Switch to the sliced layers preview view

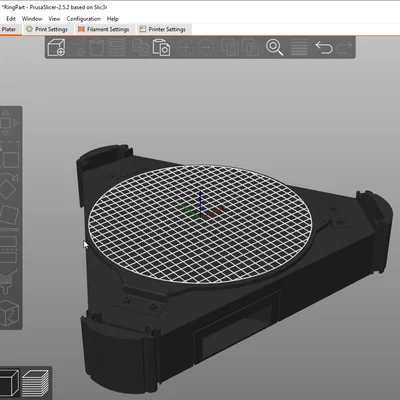point(35,383)
